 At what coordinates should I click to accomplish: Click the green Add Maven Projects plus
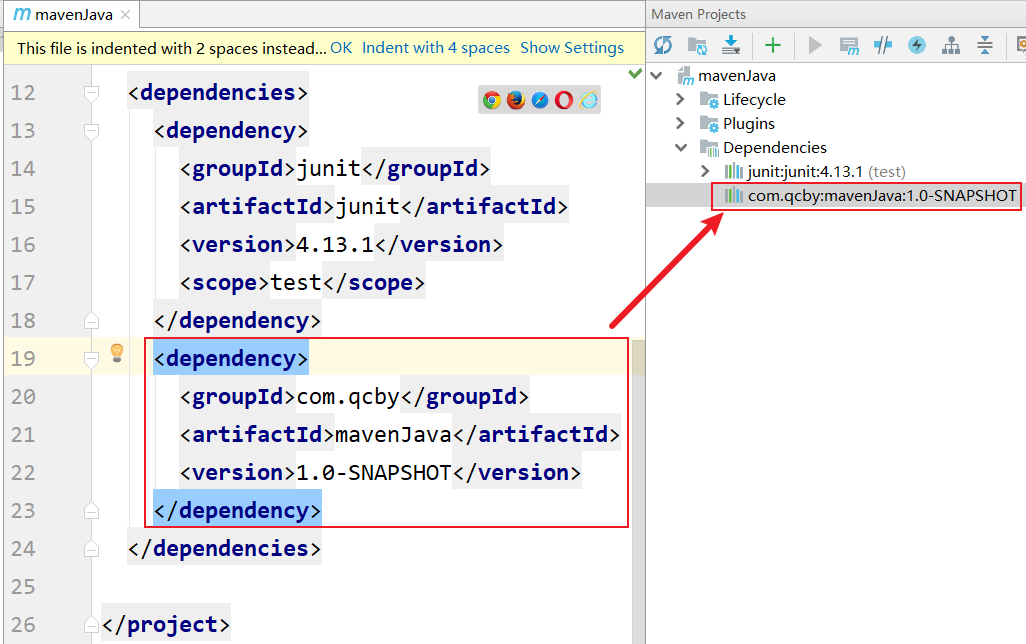pyautogui.click(x=773, y=45)
